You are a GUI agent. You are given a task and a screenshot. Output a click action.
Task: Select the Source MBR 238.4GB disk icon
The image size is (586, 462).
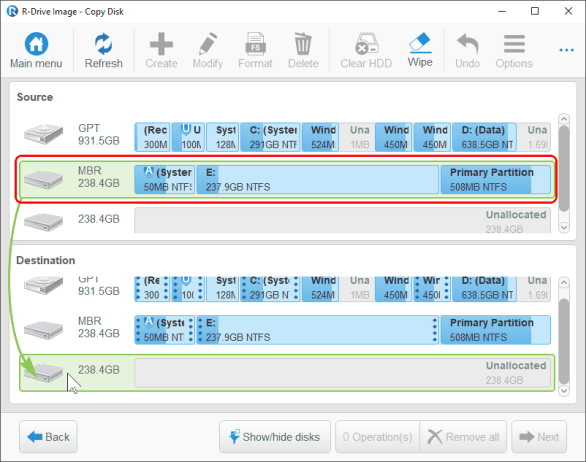pos(43,179)
